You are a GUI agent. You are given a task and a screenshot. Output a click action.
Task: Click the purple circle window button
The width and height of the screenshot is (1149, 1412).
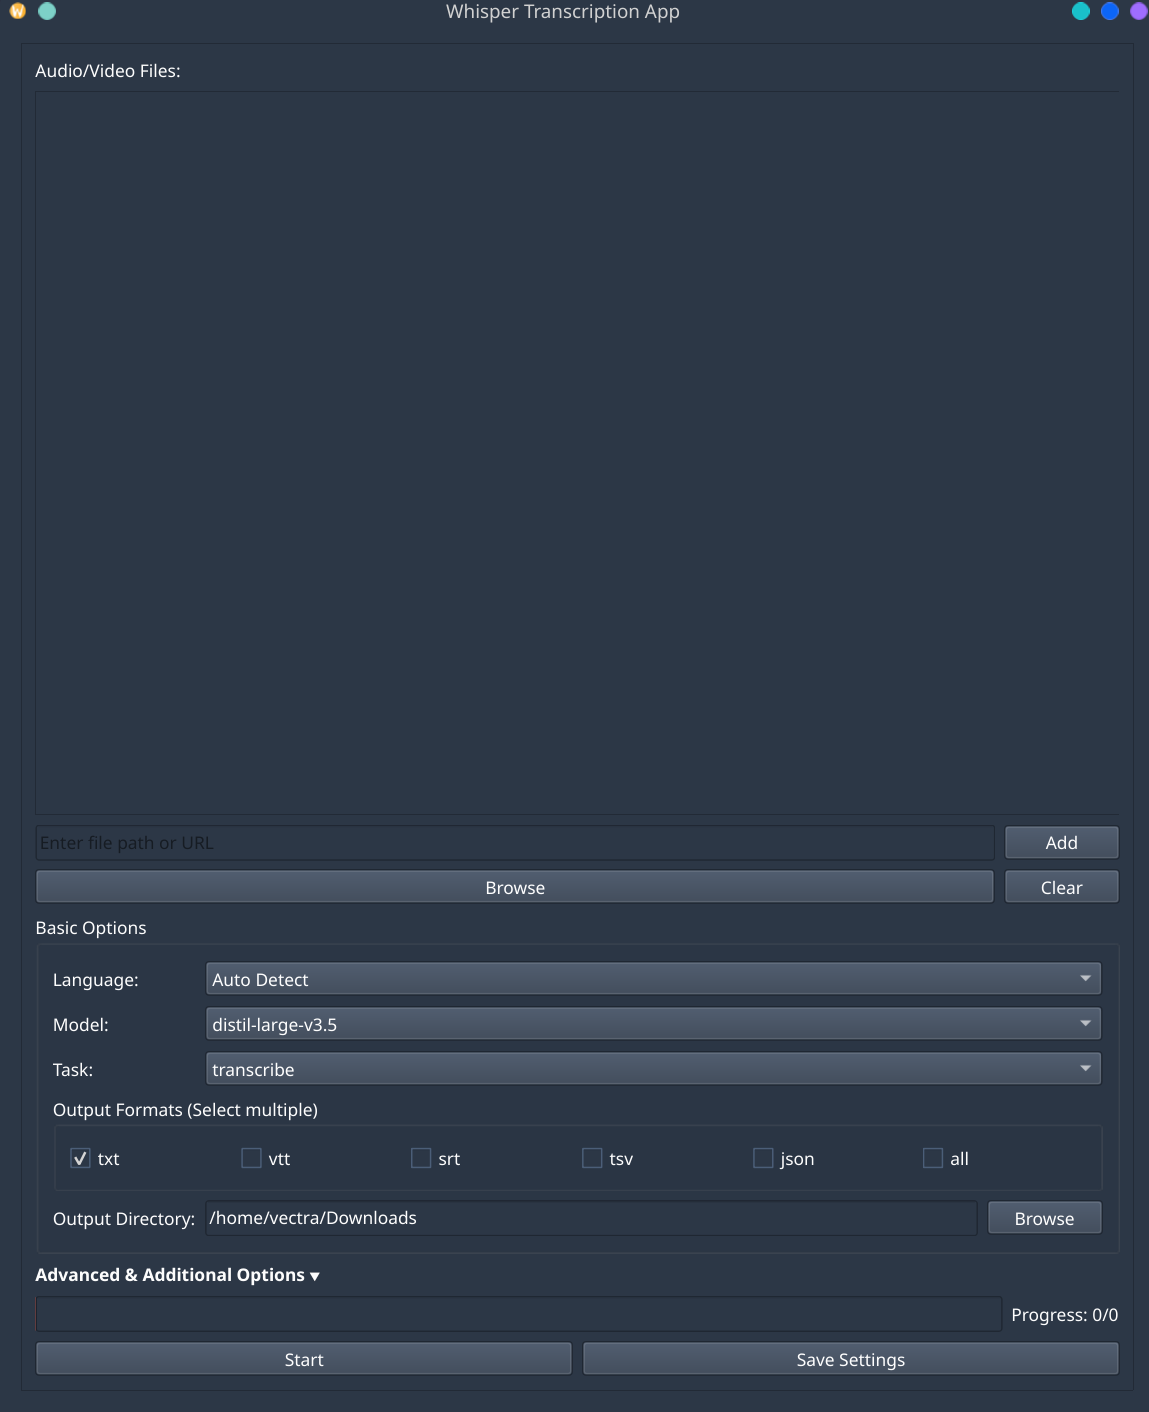[1139, 11]
